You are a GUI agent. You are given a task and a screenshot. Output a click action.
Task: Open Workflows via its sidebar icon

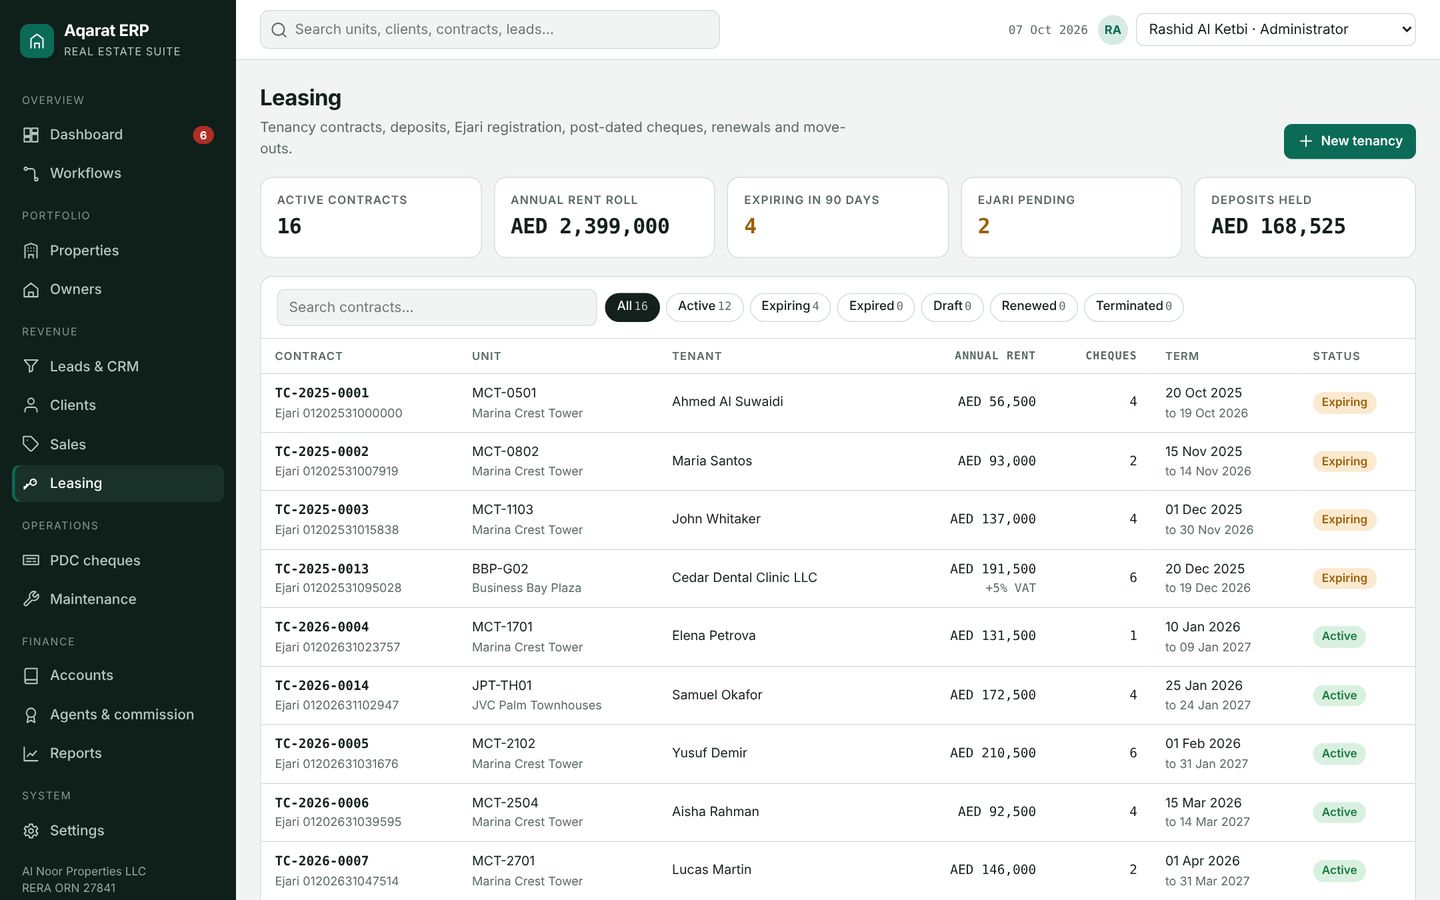click(x=31, y=174)
